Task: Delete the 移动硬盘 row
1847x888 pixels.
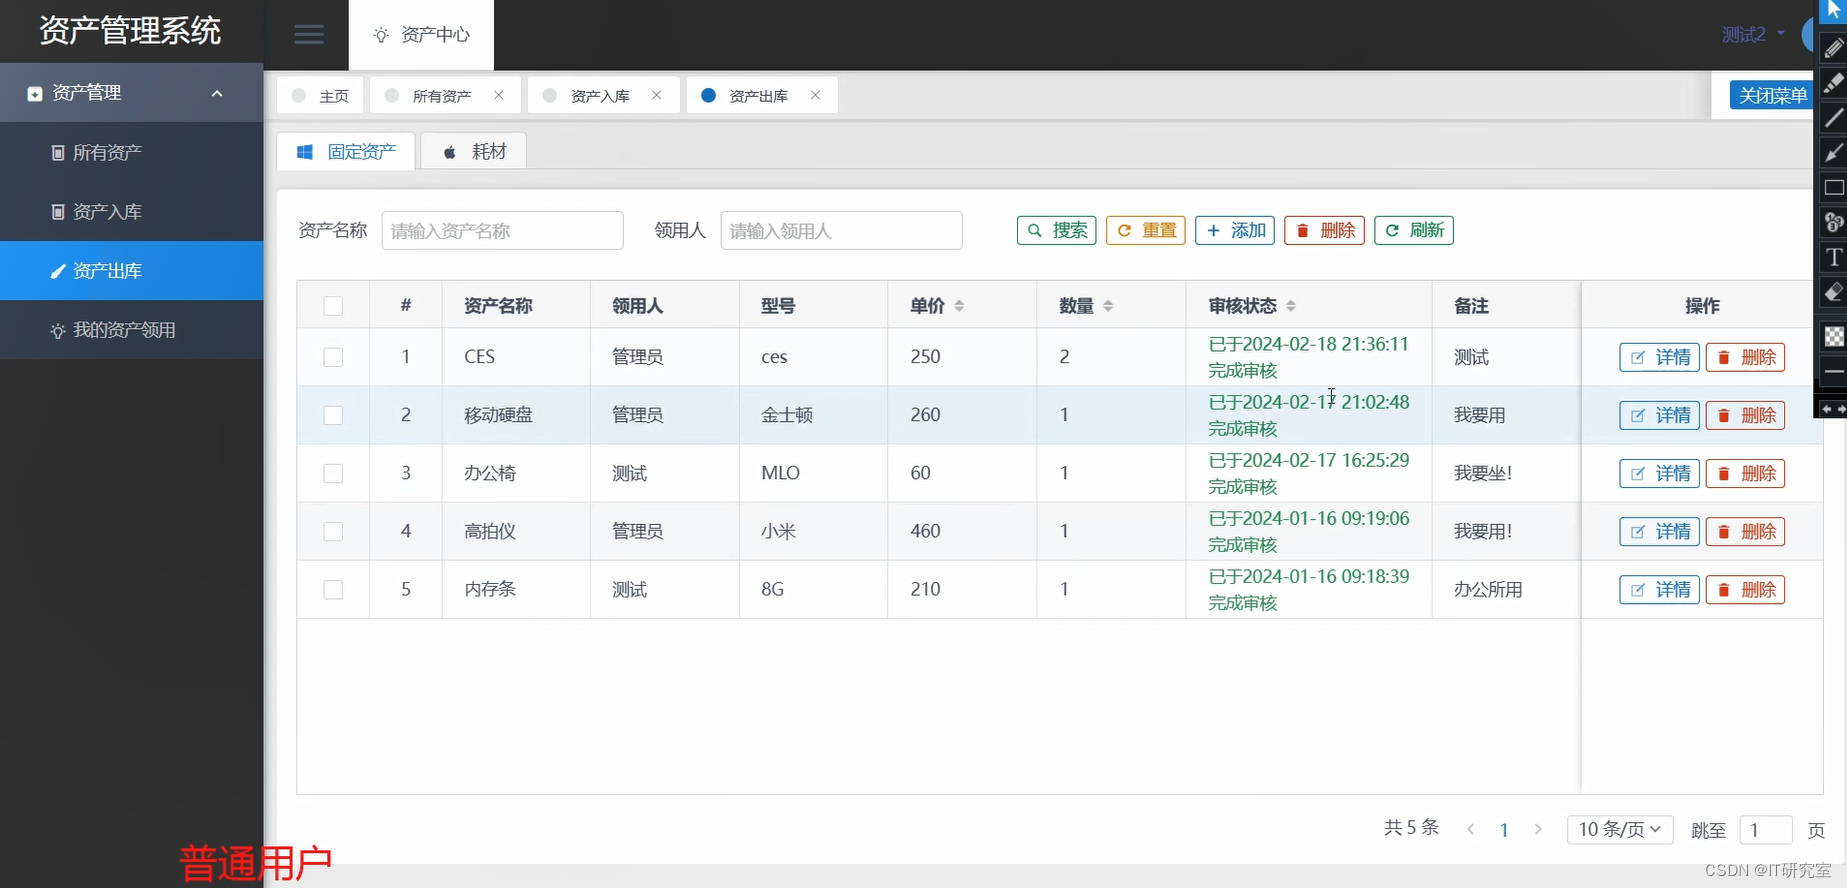Action: [x=1745, y=415]
